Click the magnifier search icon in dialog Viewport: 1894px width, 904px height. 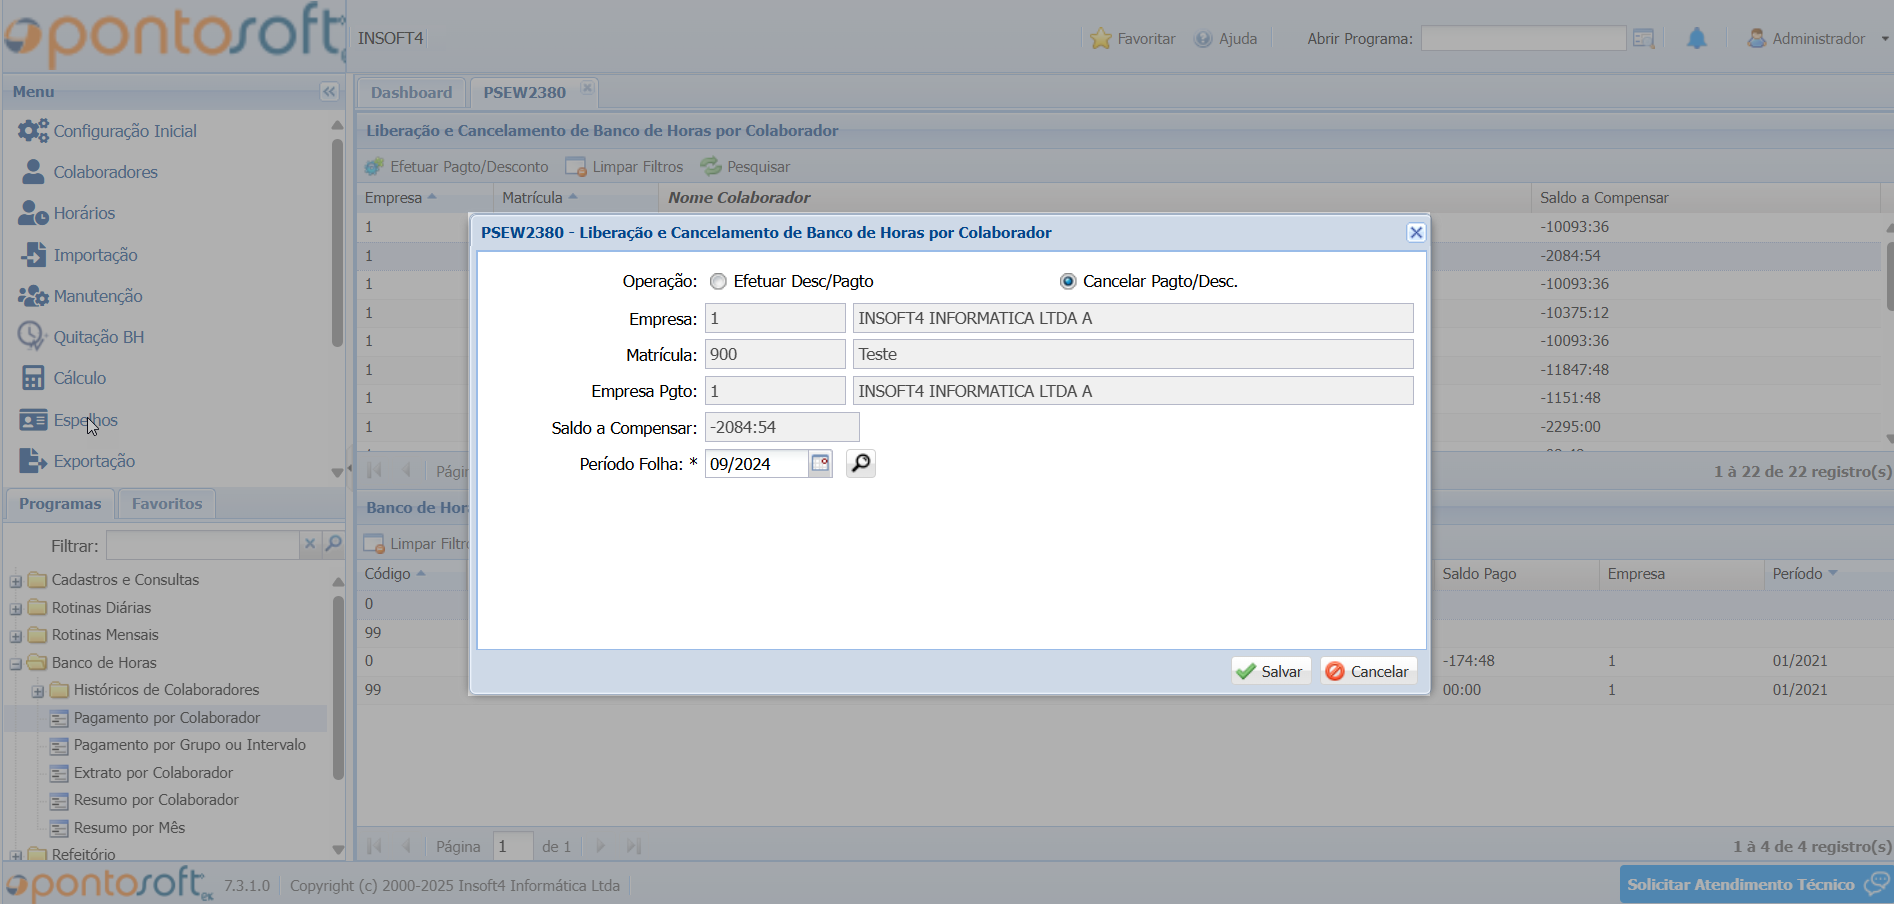coord(860,464)
